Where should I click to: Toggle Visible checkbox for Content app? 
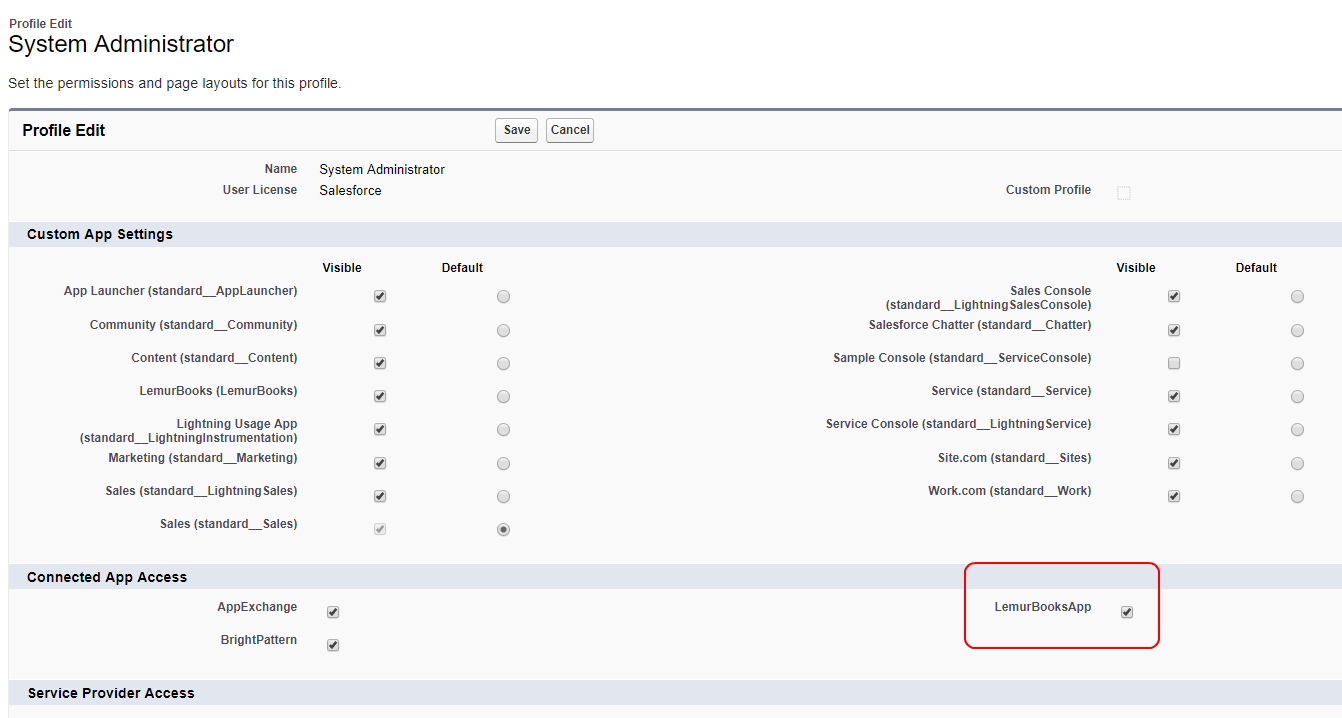(x=380, y=363)
